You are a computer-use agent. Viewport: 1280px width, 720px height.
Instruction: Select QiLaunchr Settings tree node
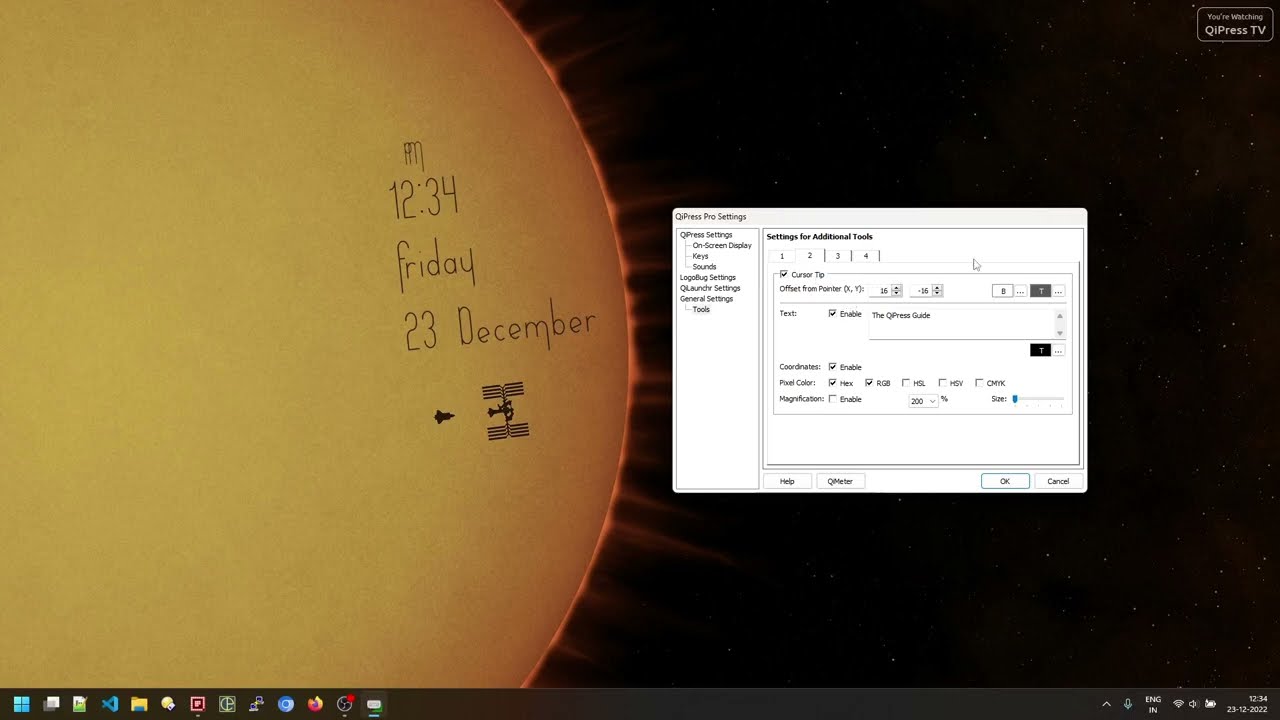click(x=710, y=288)
